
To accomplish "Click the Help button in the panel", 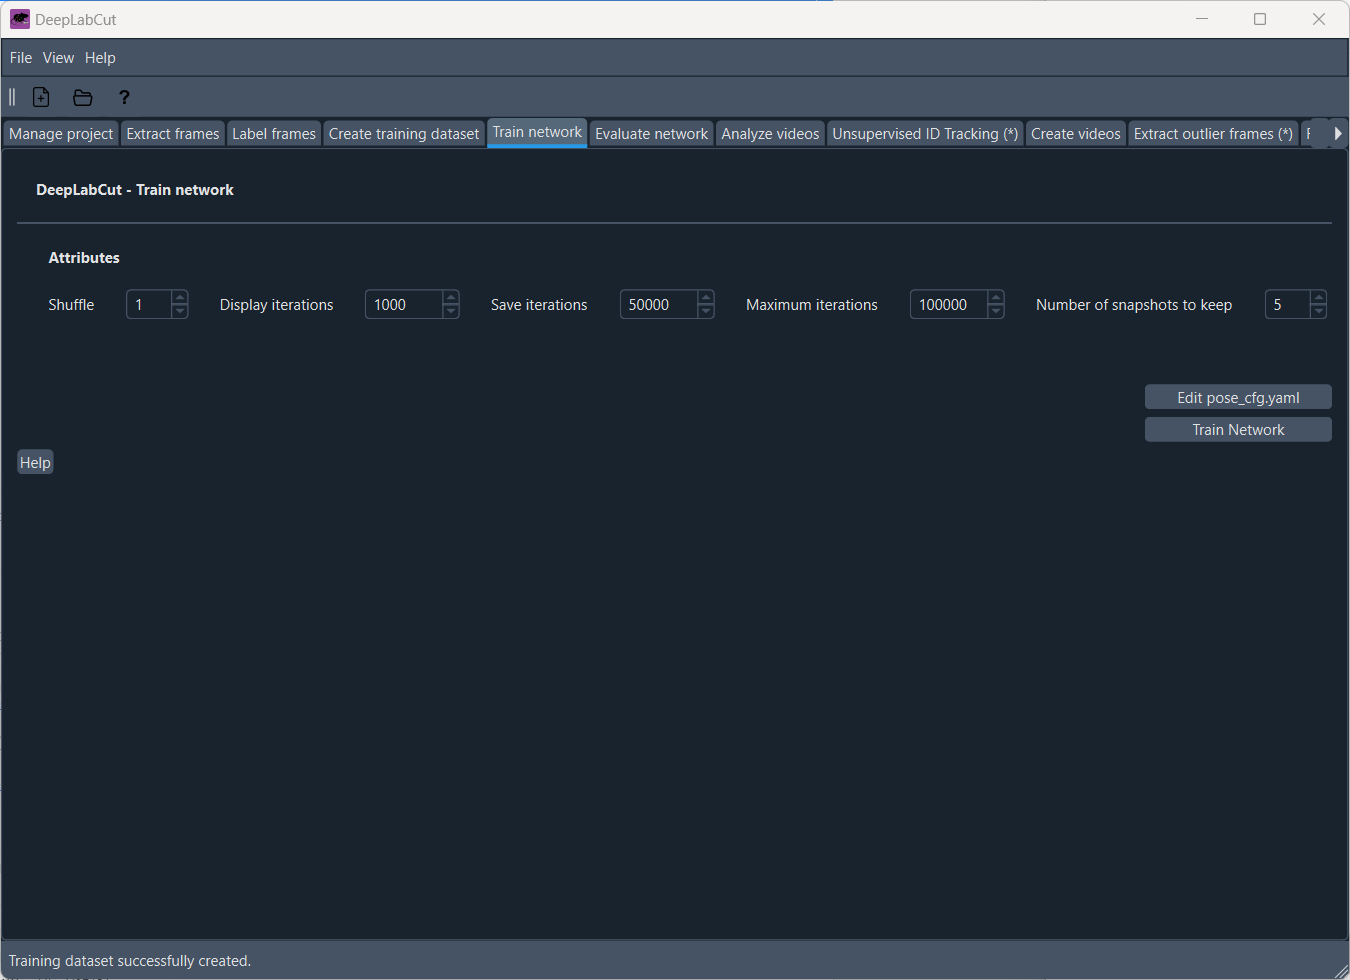I will pos(35,462).
